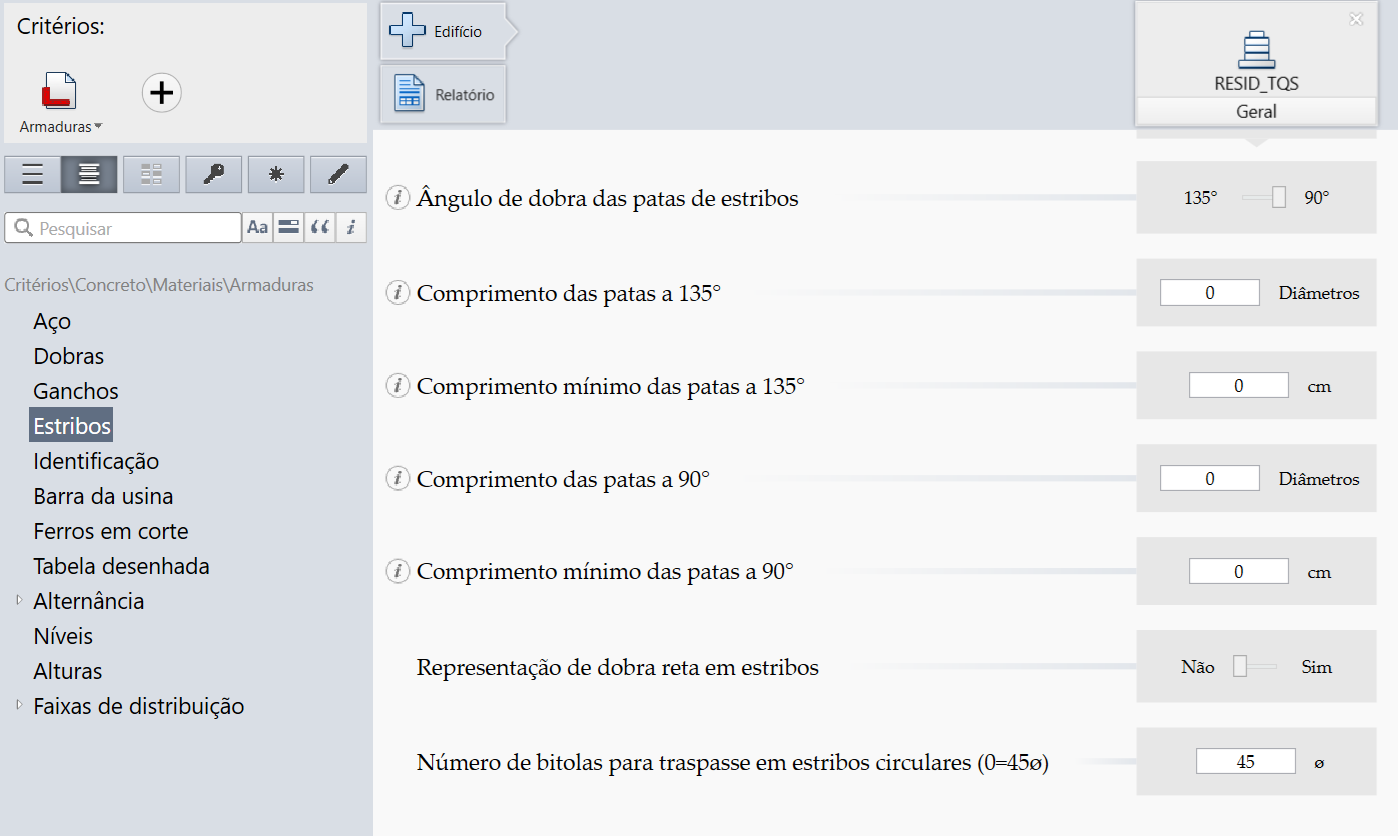Viewport: 1398px width, 836px height.
Task: Select Barra da usina tree item
Action: tap(103, 496)
